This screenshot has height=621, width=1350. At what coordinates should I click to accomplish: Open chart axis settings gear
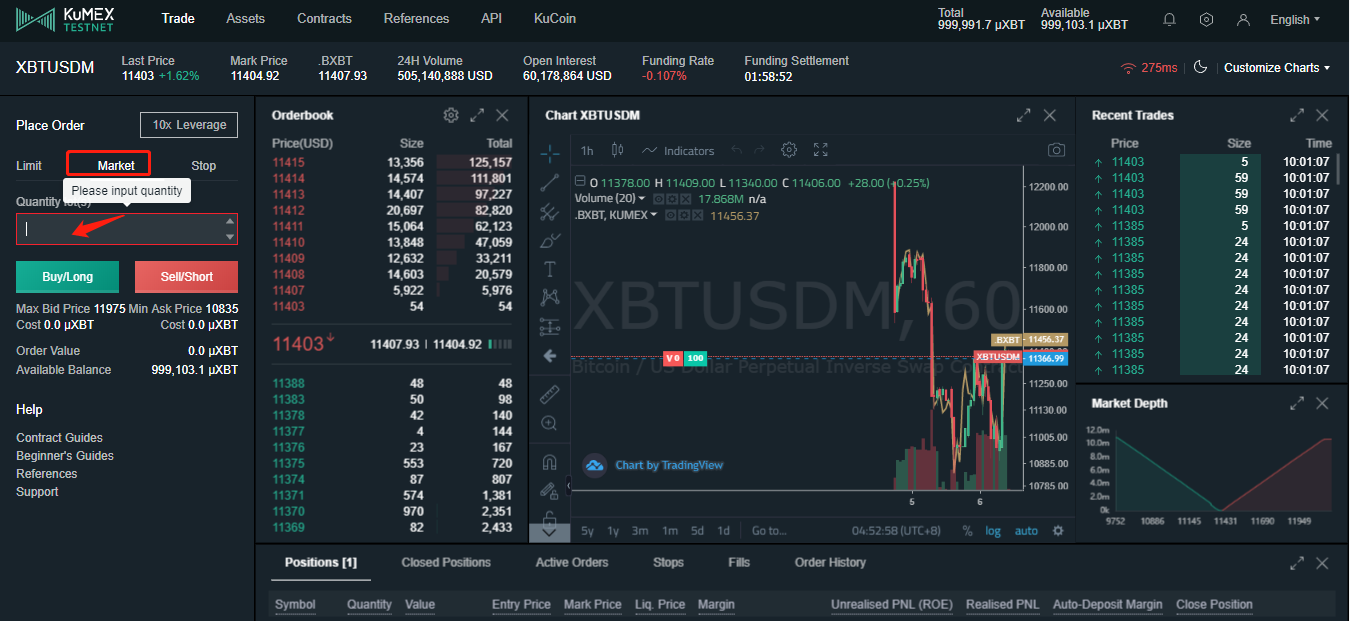tap(1058, 531)
